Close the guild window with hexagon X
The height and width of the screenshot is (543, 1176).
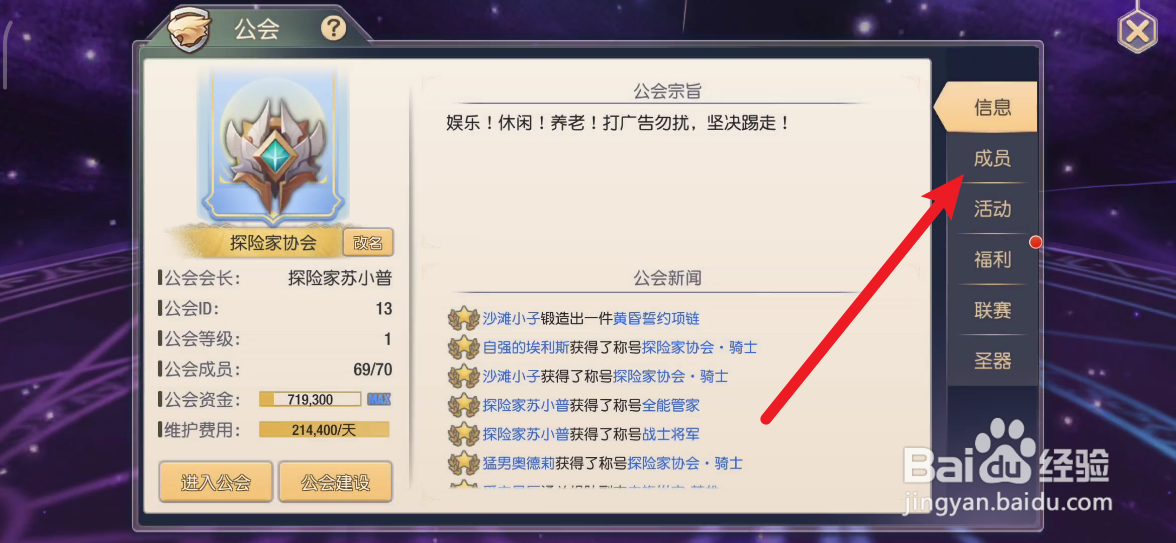(1137, 32)
